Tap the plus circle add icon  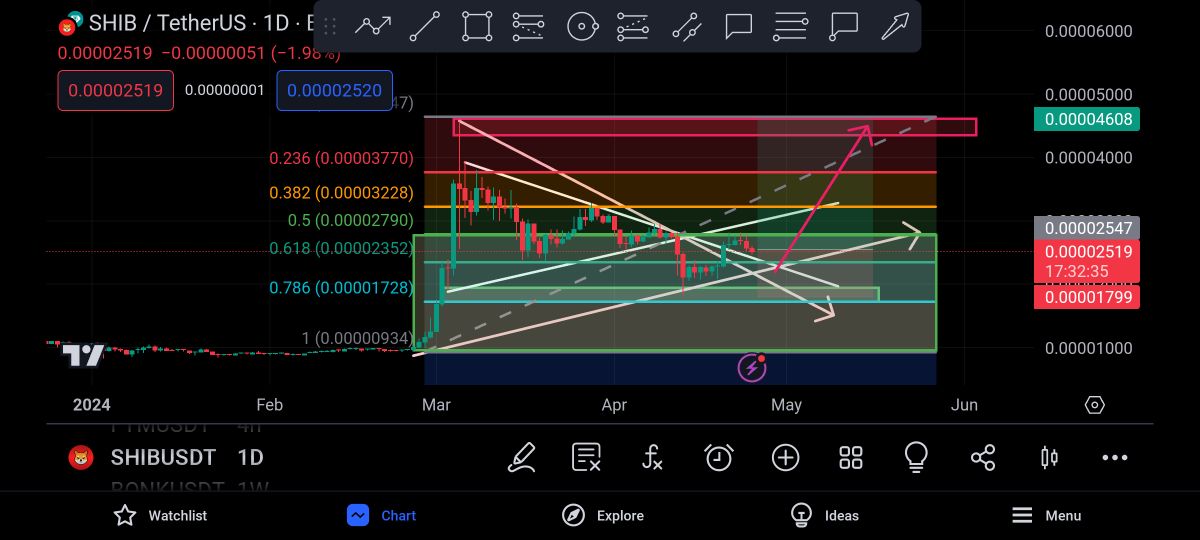785,458
